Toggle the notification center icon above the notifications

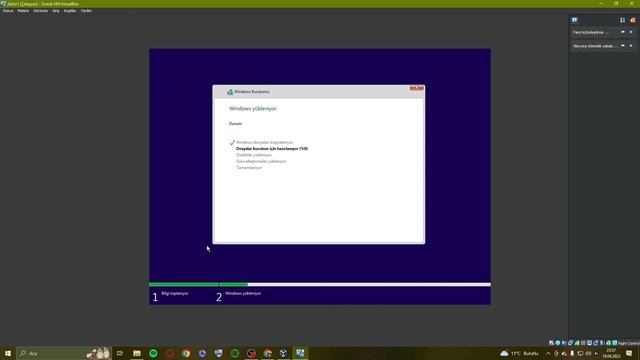(x=574, y=20)
